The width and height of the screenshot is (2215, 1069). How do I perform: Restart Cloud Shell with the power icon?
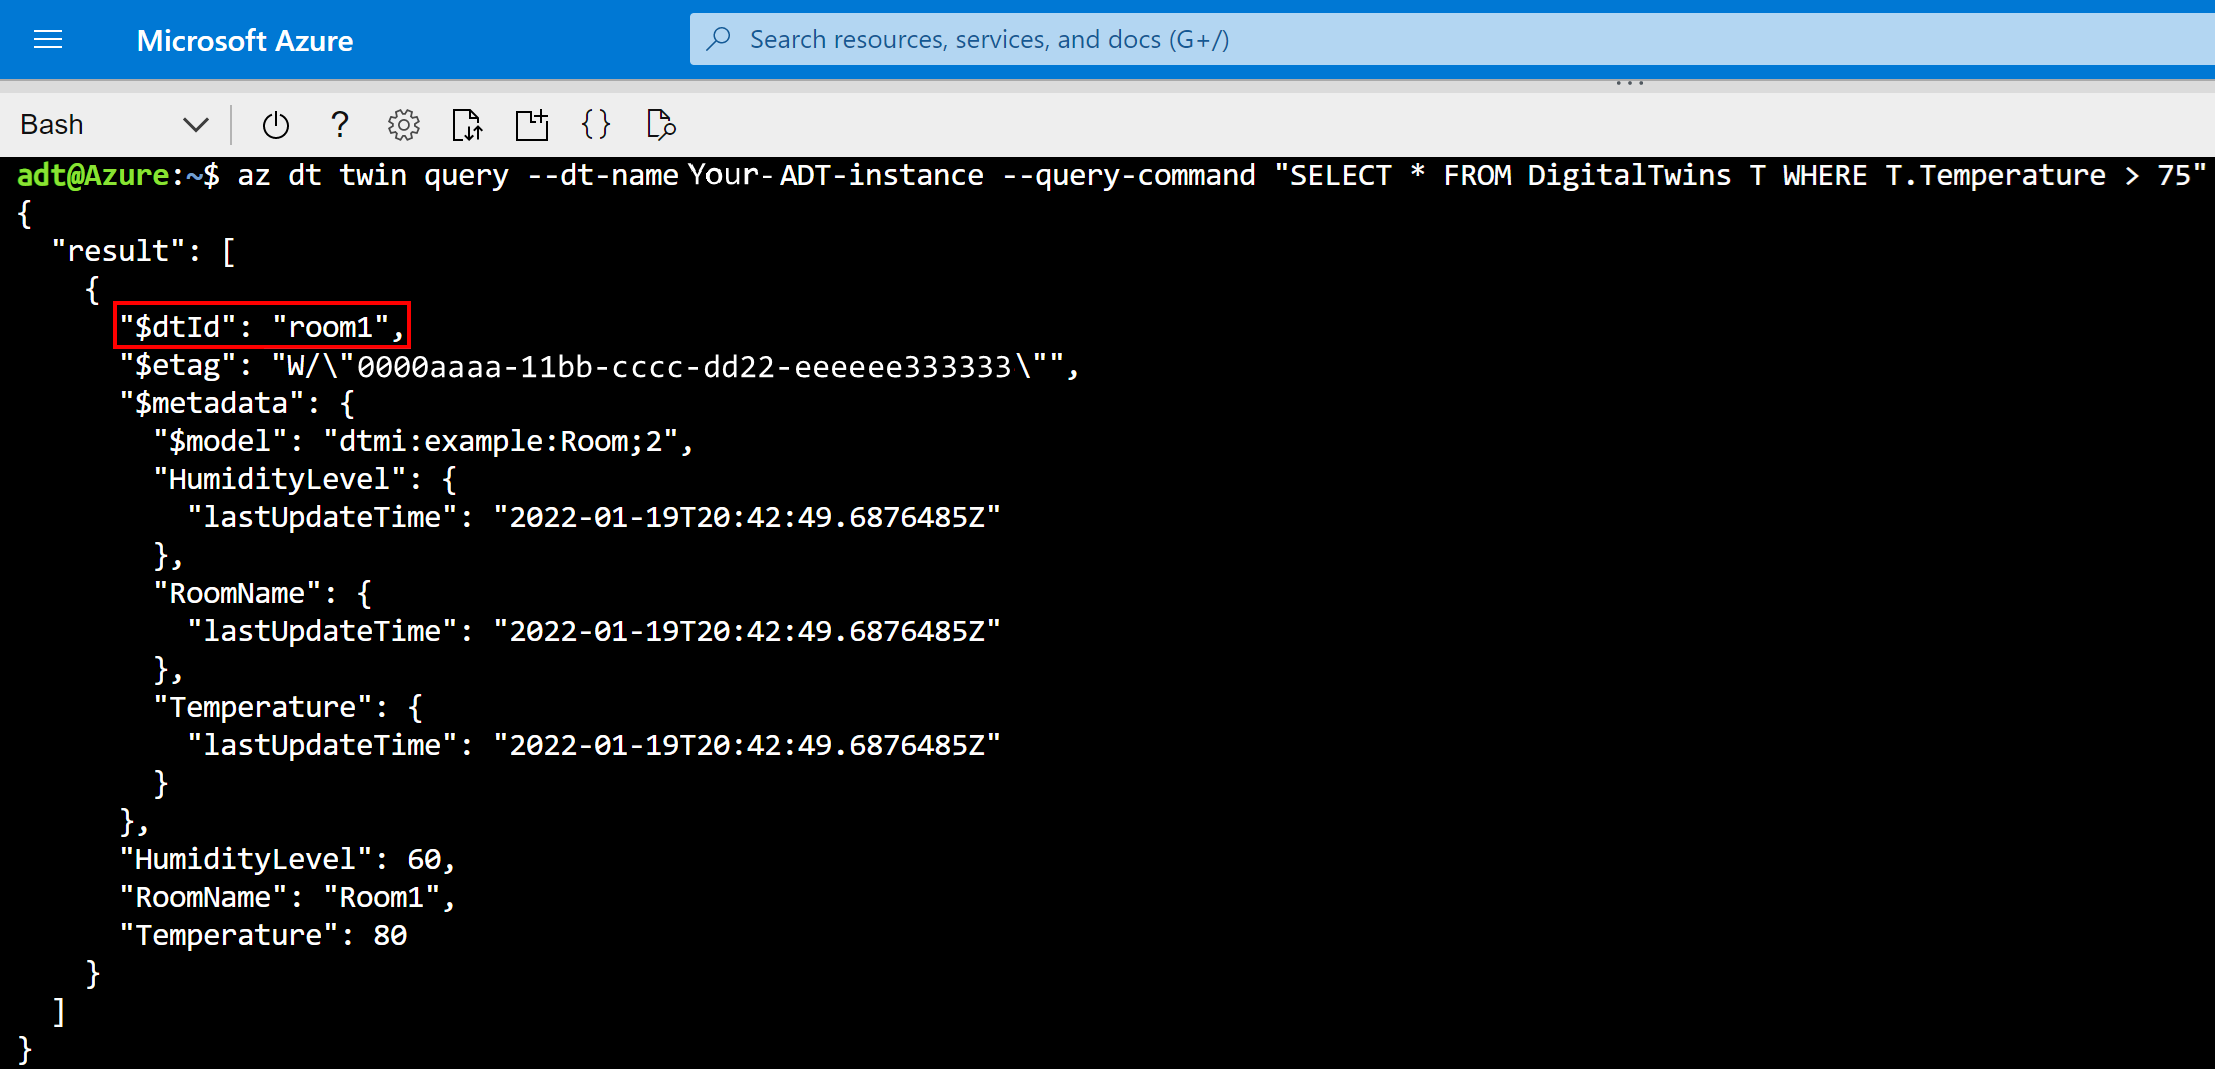coord(275,125)
